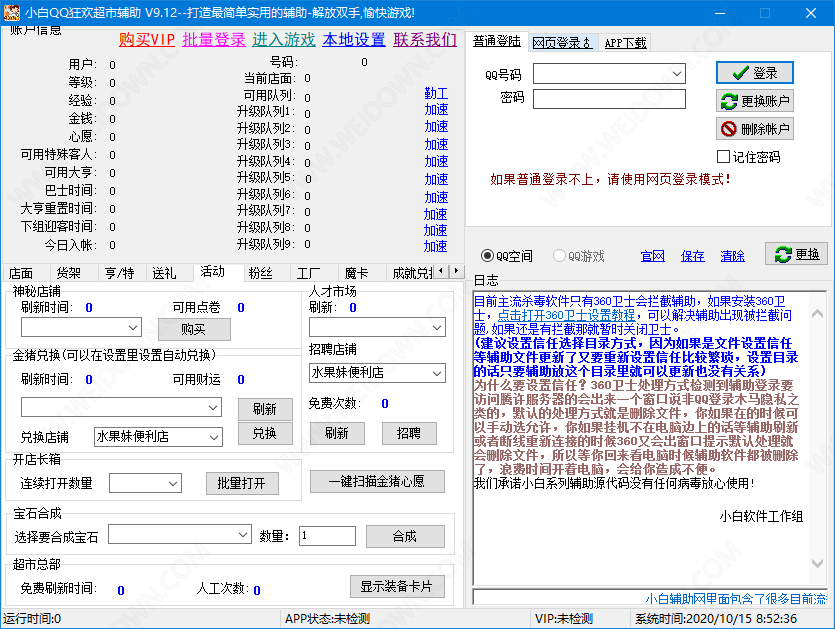835x629 pixels.
Task: Click the 显示装备卡片 button
Action: click(397, 586)
